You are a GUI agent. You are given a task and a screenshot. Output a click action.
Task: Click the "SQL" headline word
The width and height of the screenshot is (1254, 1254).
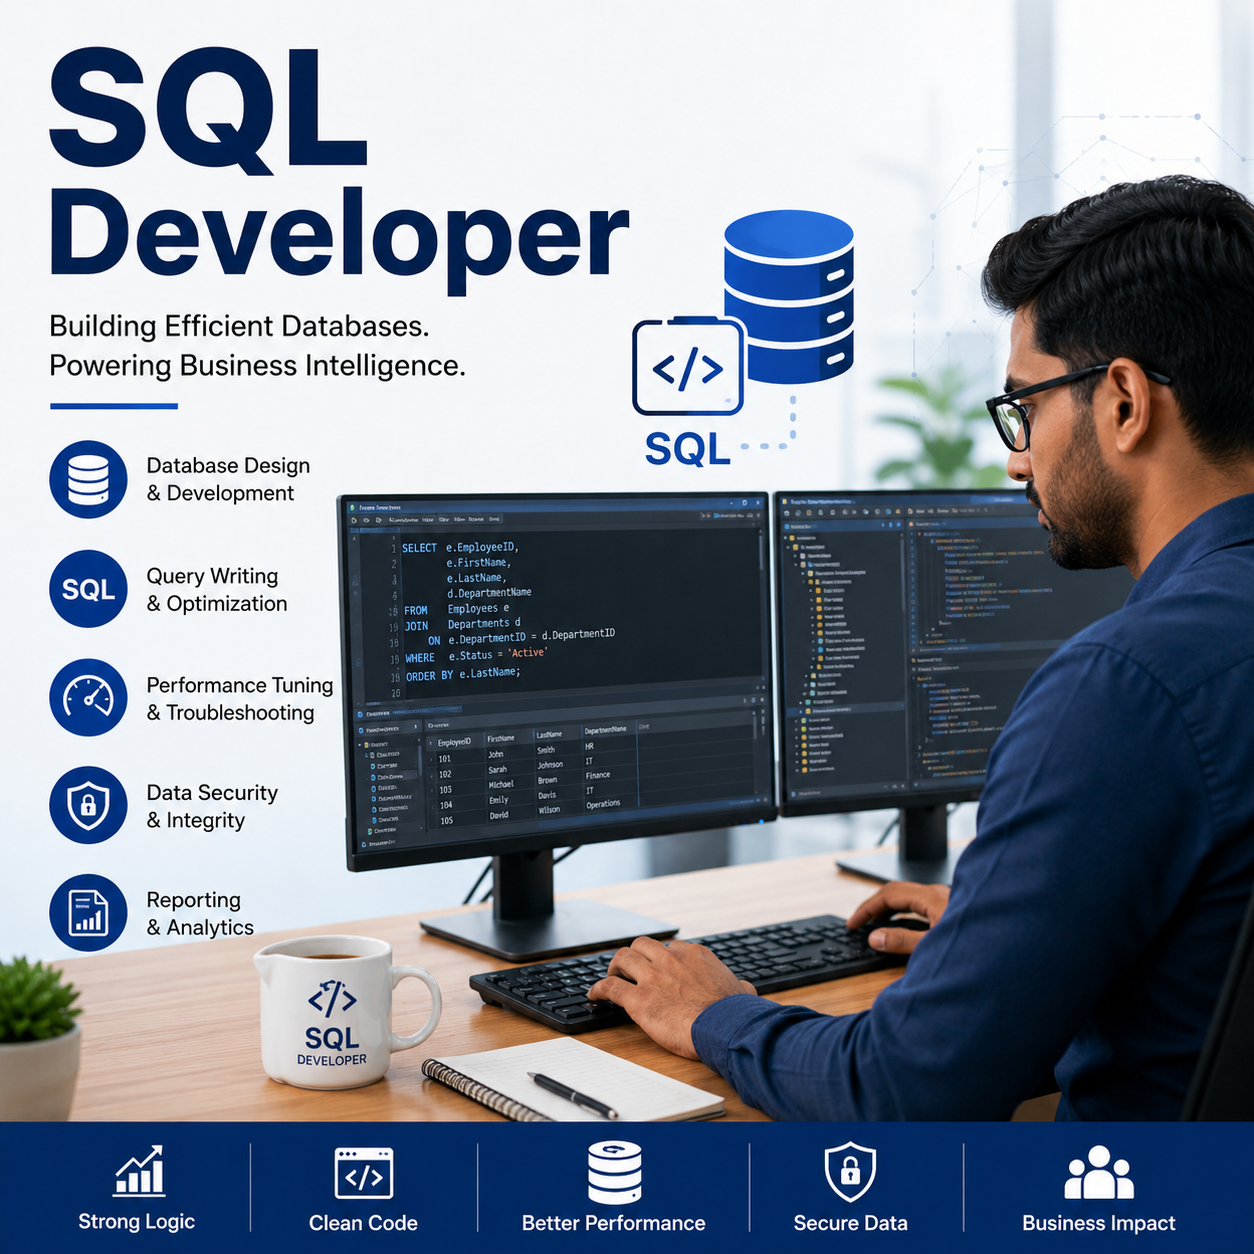tap(209, 109)
